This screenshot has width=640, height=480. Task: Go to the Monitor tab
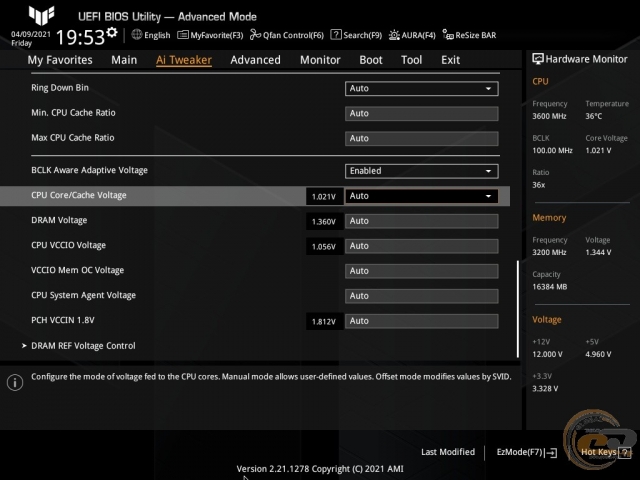click(x=320, y=60)
